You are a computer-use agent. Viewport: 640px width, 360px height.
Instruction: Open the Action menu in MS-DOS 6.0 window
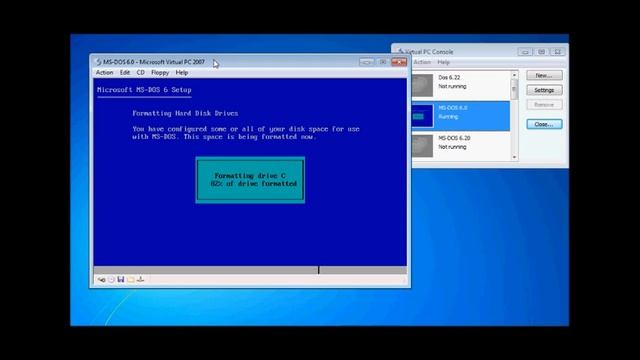[104, 73]
